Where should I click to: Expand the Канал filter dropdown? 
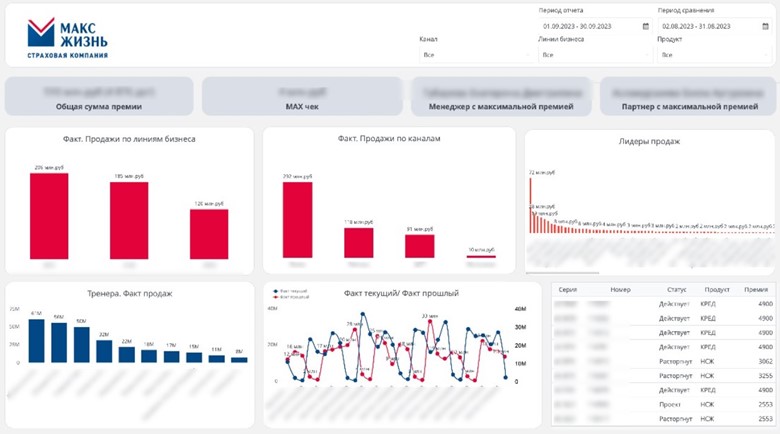point(477,55)
